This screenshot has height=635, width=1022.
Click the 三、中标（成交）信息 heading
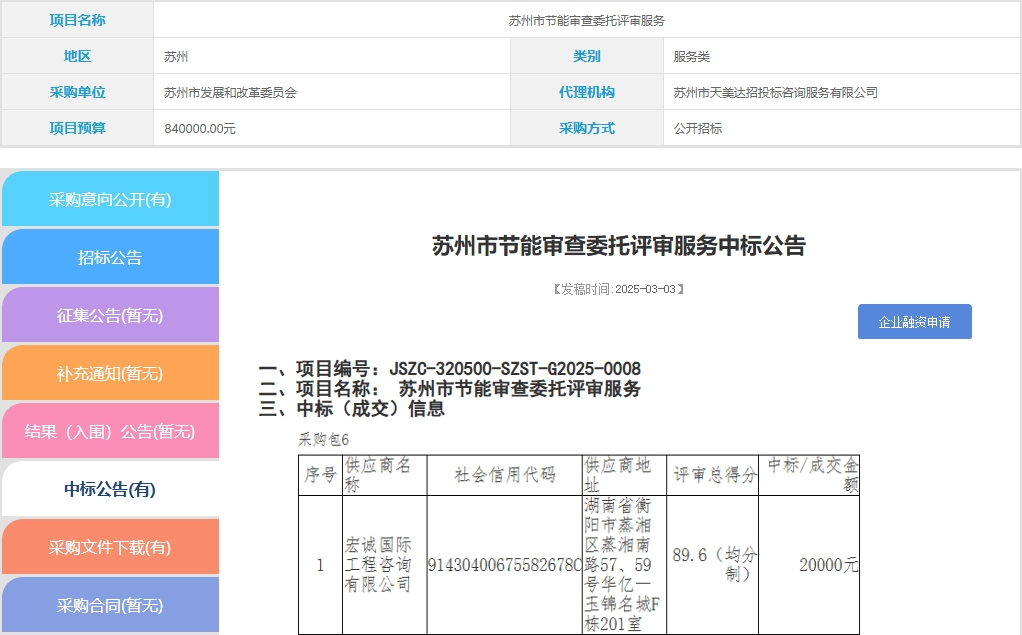tap(352, 409)
